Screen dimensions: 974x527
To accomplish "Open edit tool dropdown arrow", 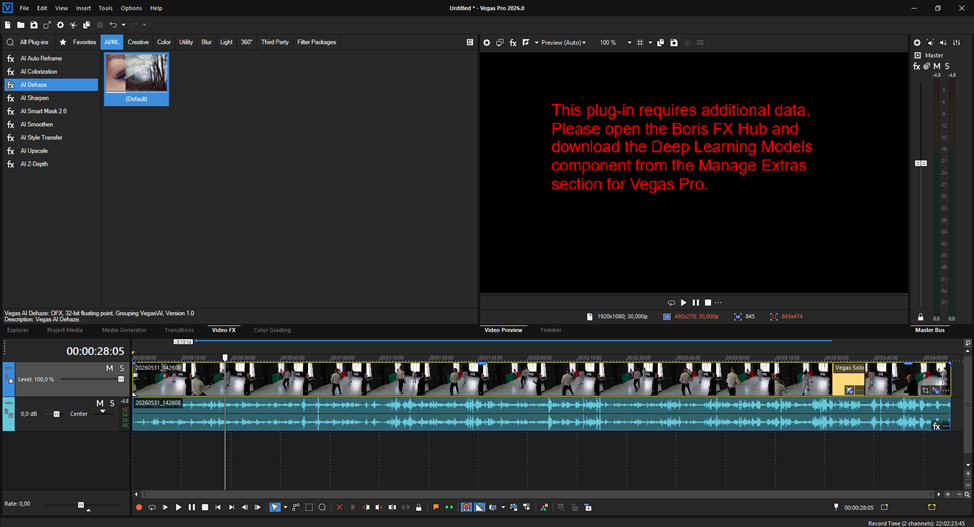I will [x=285, y=508].
